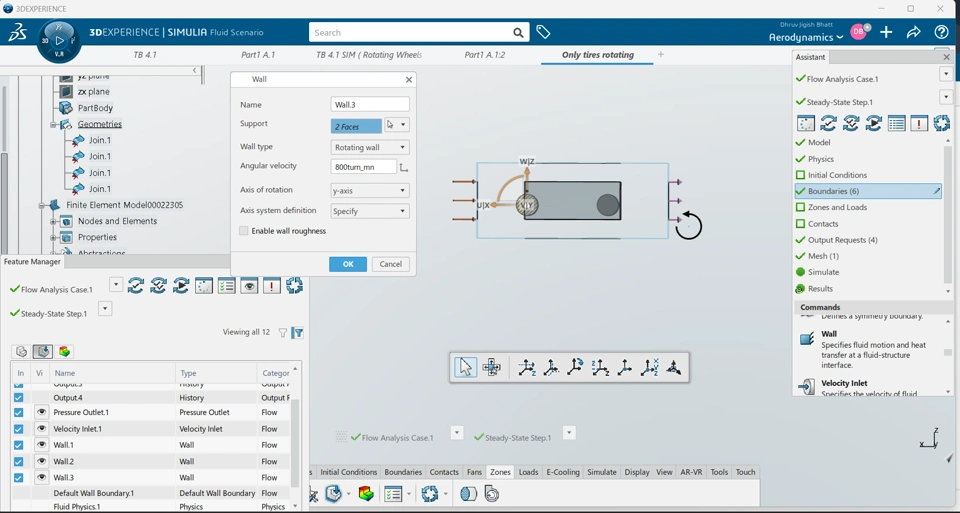The width and height of the screenshot is (960, 513).
Task: Switch to the Boundaries toolbar tab
Action: click(x=403, y=472)
